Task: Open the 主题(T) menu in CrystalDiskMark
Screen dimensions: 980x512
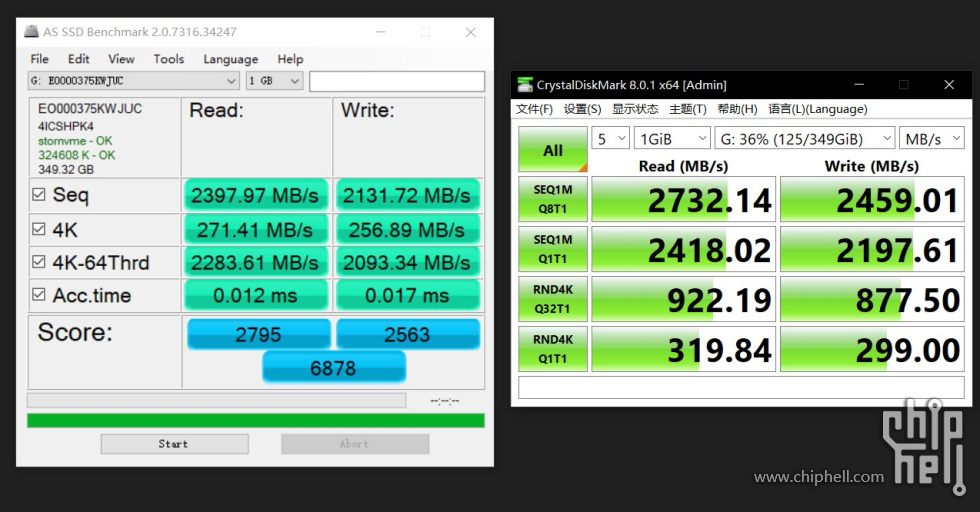Action: (x=688, y=109)
